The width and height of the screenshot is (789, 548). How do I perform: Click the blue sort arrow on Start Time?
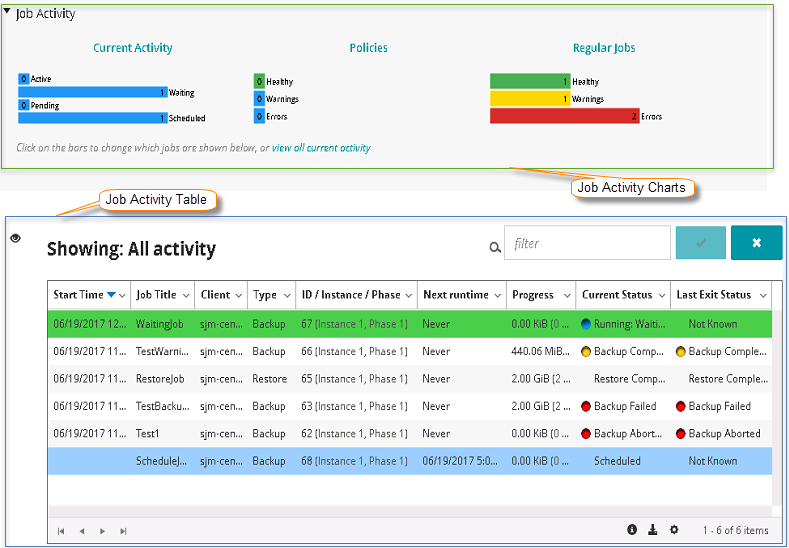111,295
